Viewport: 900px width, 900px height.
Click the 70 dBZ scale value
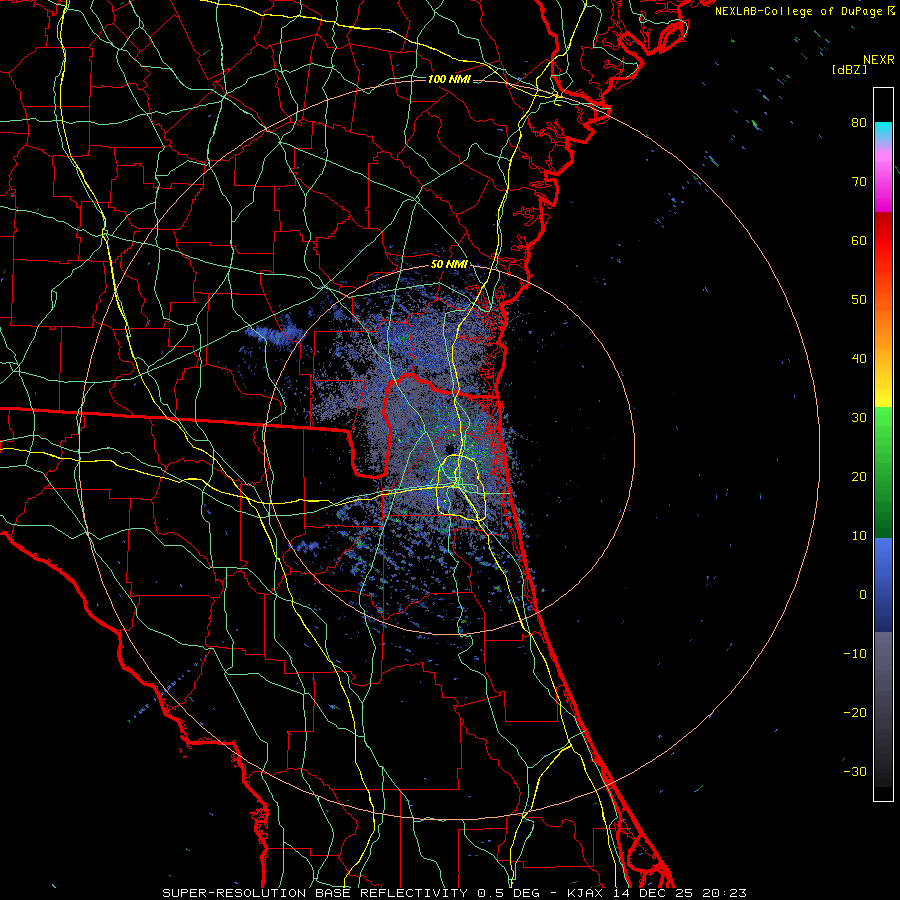pyautogui.click(x=859, y=181)
